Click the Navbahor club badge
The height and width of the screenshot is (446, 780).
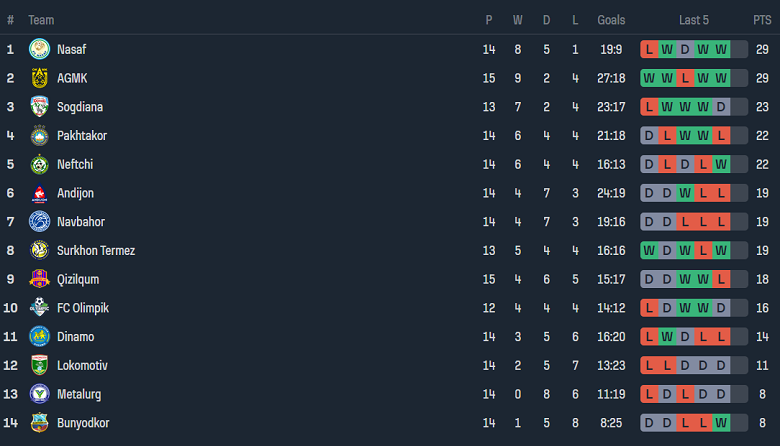[x=39, y=222]
